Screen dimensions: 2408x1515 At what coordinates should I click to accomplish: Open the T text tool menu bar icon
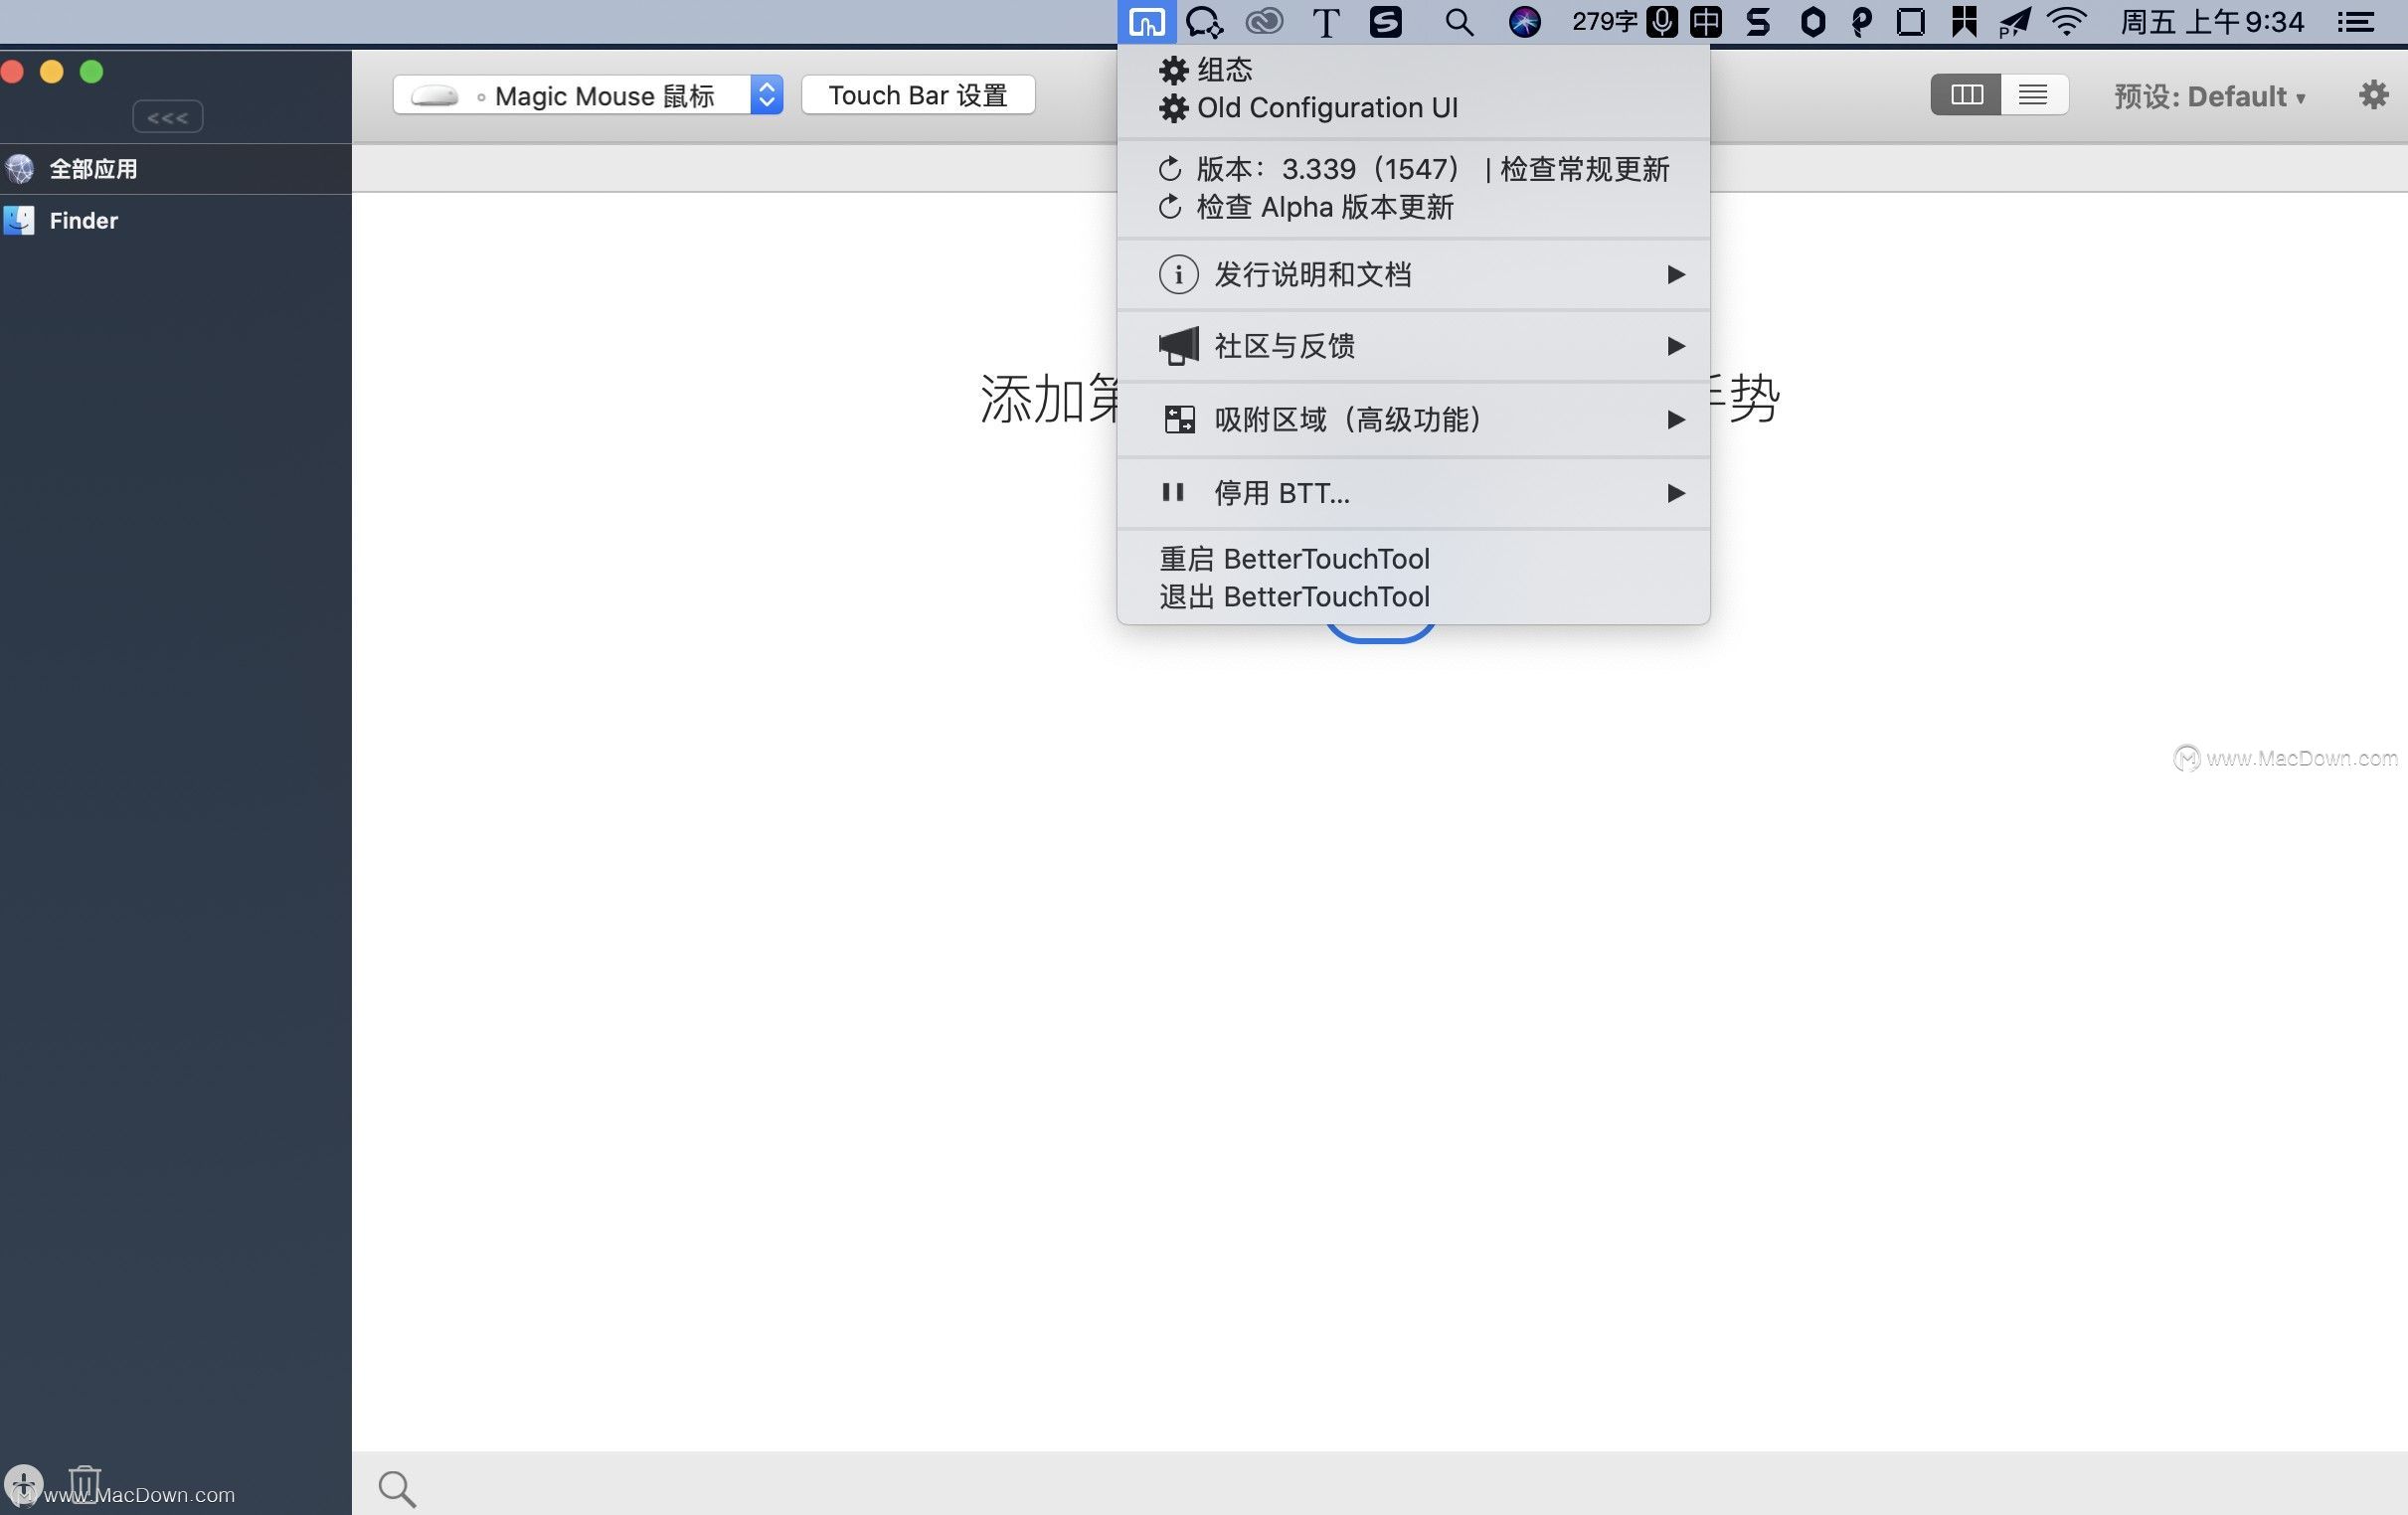click(x=1326, y=22)
